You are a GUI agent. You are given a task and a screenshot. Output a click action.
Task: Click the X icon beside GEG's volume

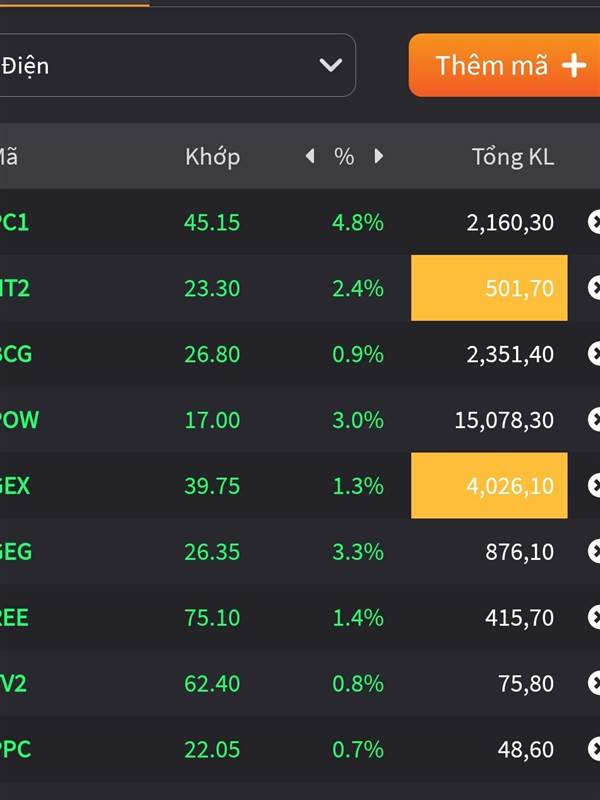(x=594, y=551)
